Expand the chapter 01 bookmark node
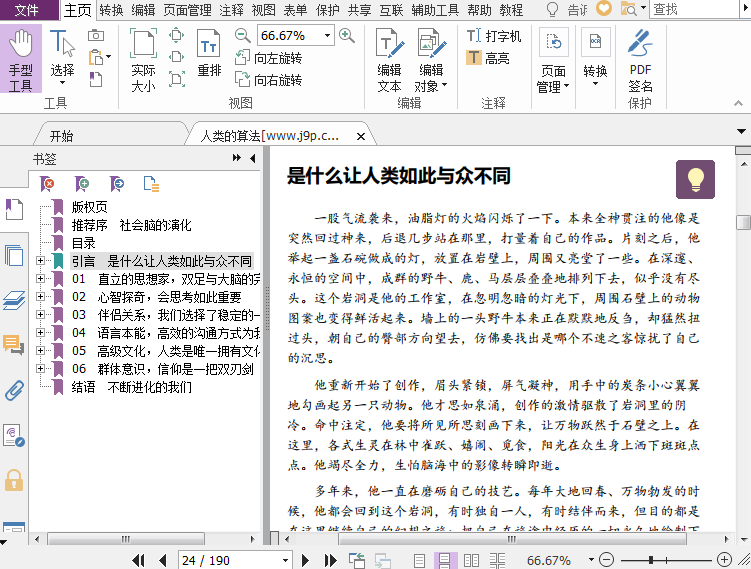This screenshot has height=569, width=751. 40,279
